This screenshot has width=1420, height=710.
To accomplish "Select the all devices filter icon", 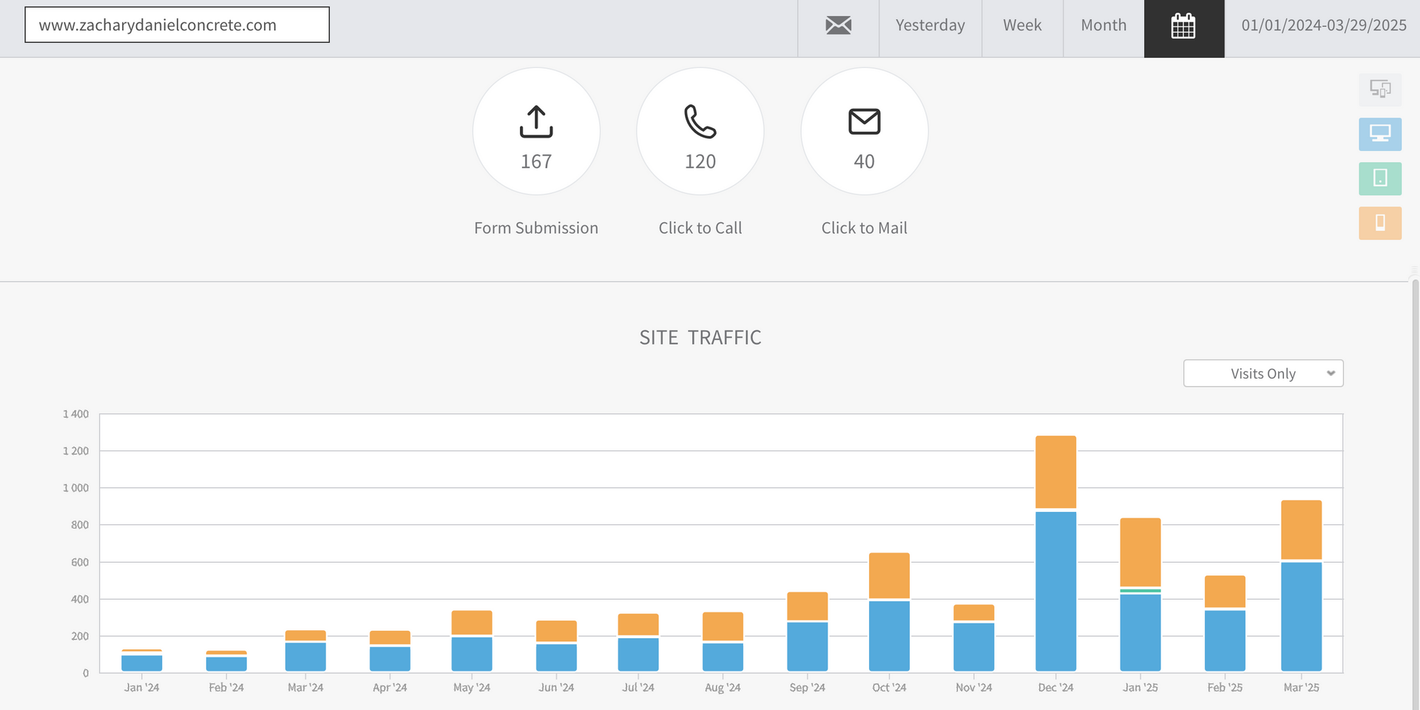I will click(1380, 90).
